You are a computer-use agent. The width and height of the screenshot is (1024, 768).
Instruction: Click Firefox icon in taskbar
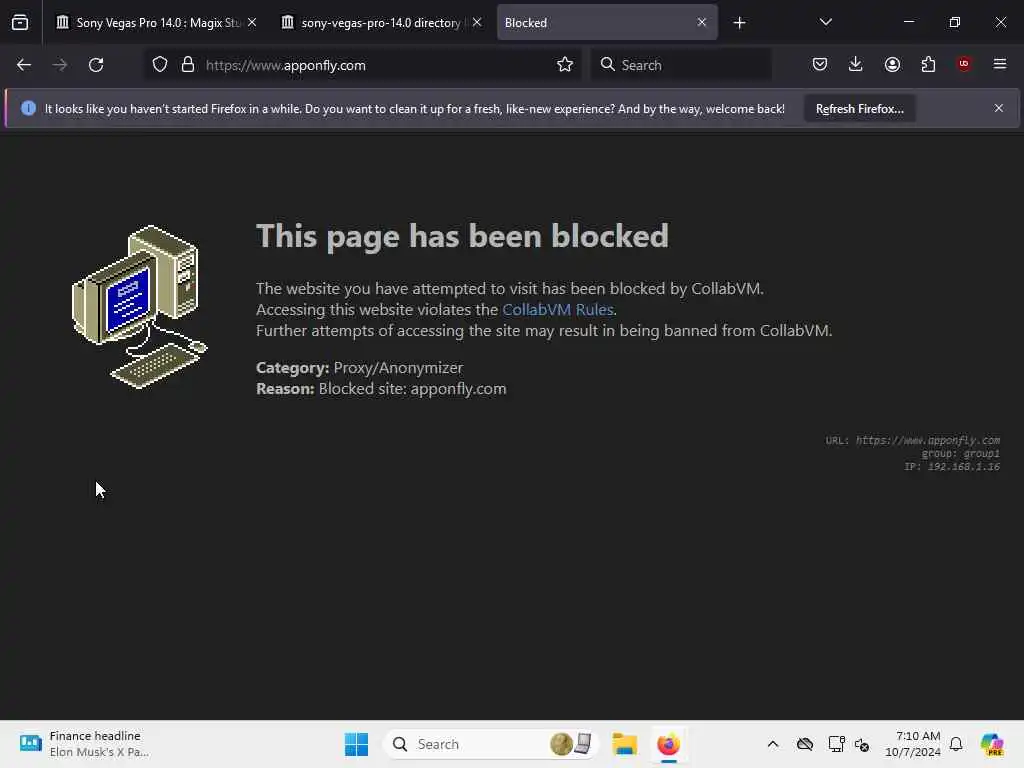tap(668, 744)
